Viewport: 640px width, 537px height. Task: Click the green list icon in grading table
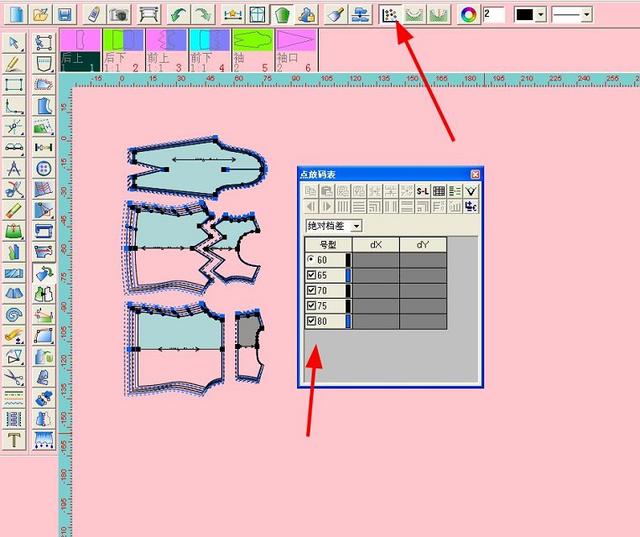[x=455, y=191]
